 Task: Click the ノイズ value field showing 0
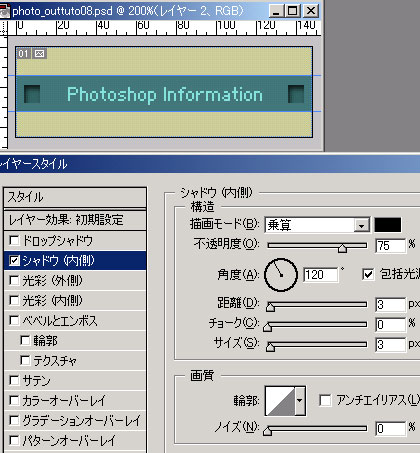click(x=390, y=428)
